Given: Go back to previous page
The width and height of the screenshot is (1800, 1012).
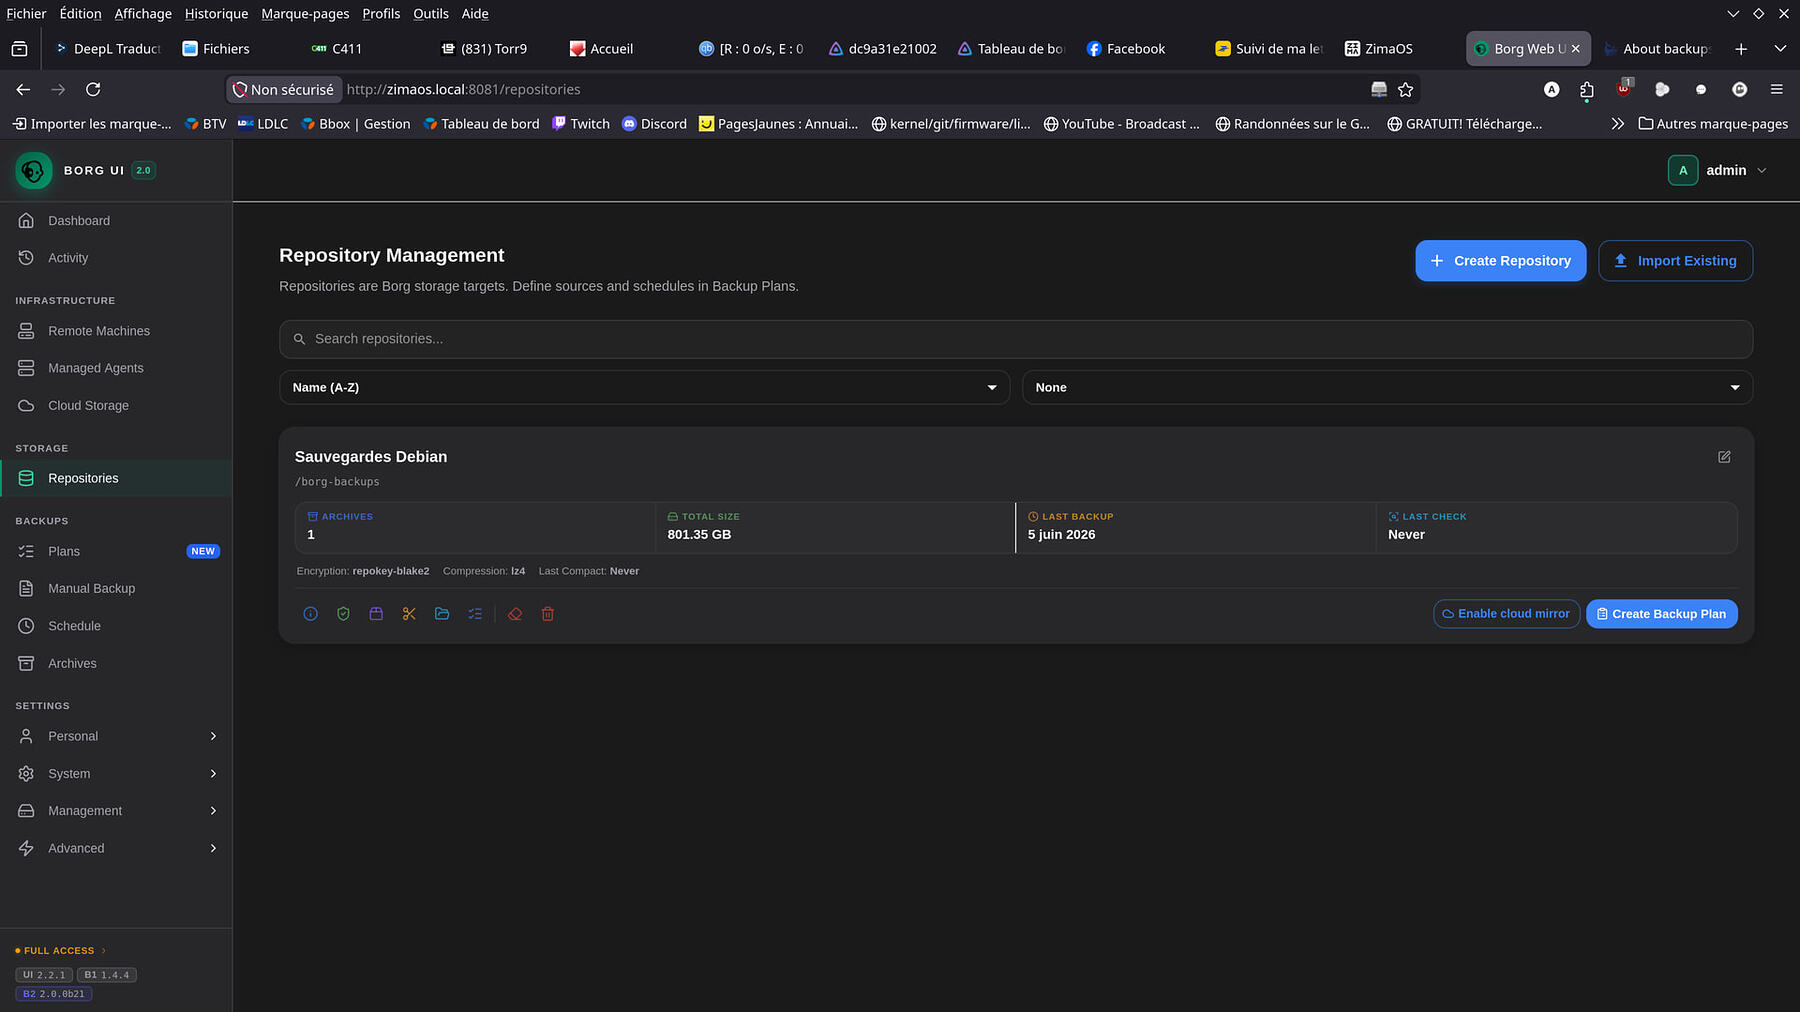Looking at the screenshot, I should (23, 90).
